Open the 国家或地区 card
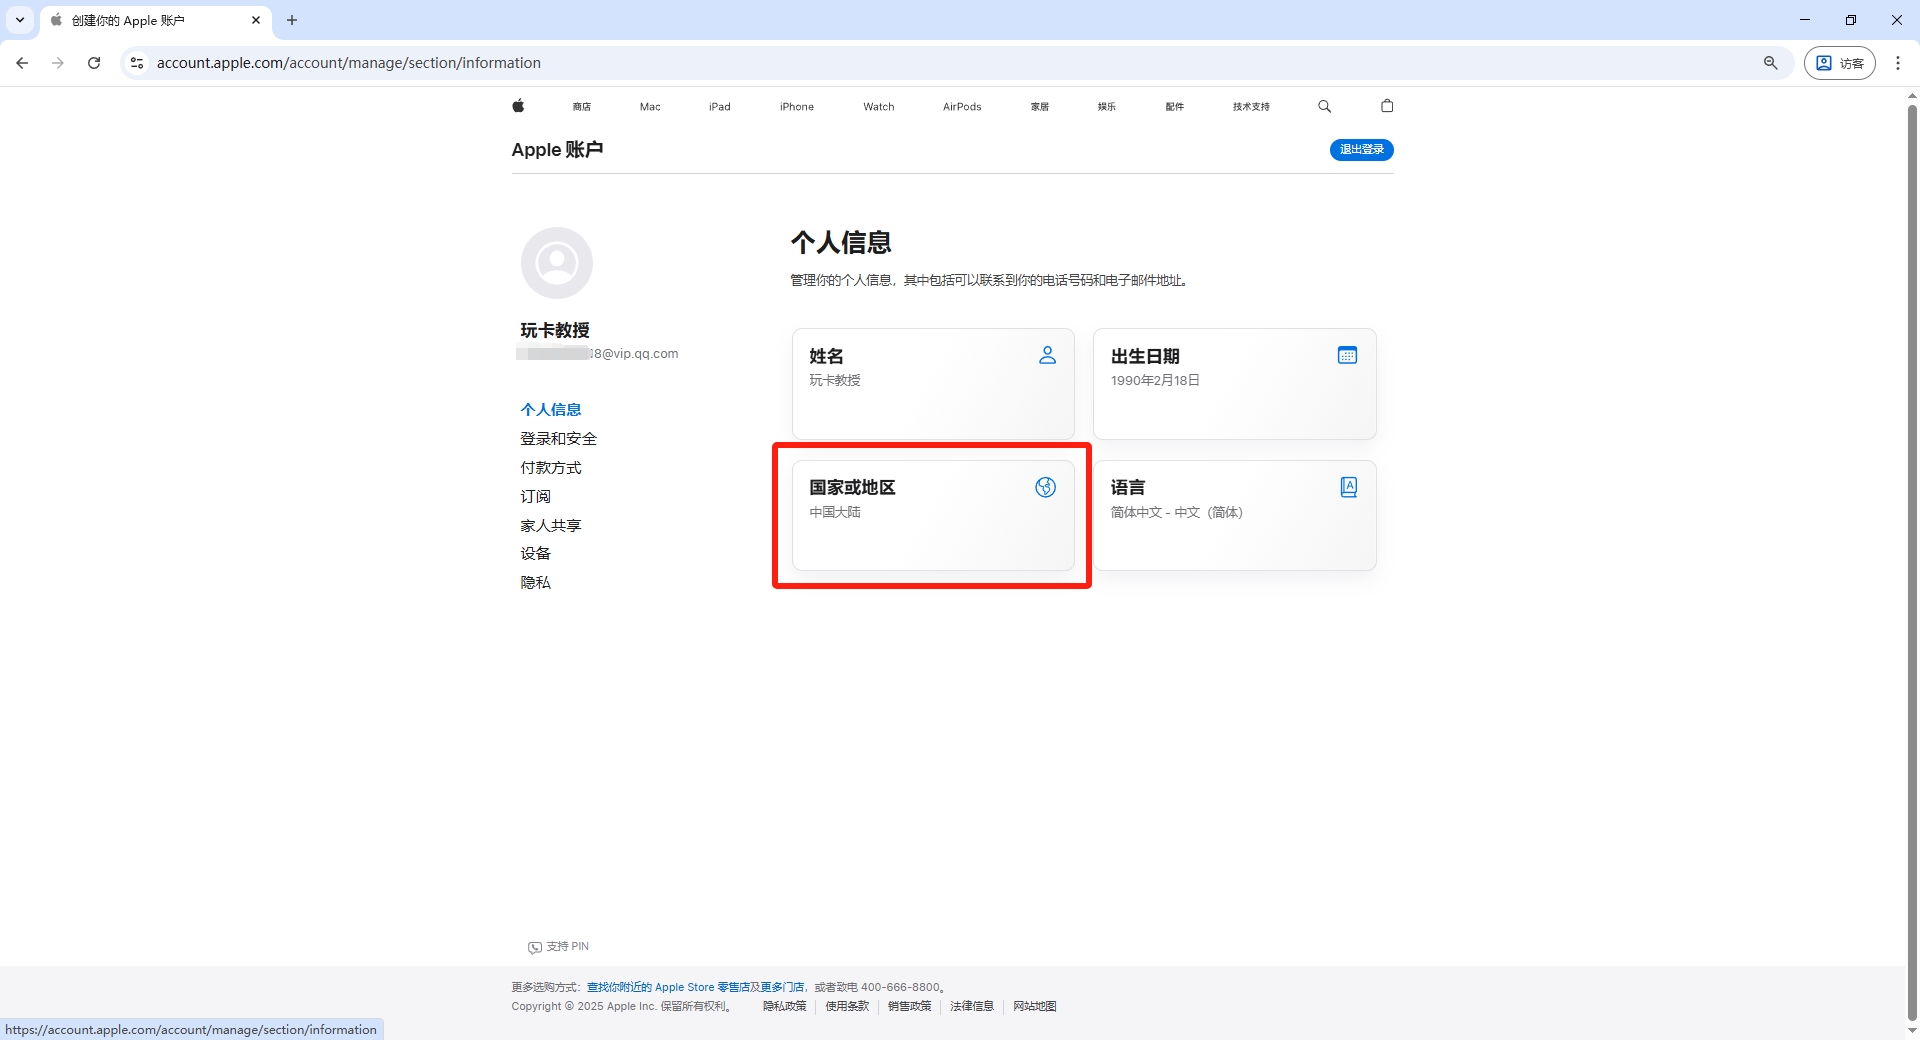1920x1040 pixels. click(933, 515)
